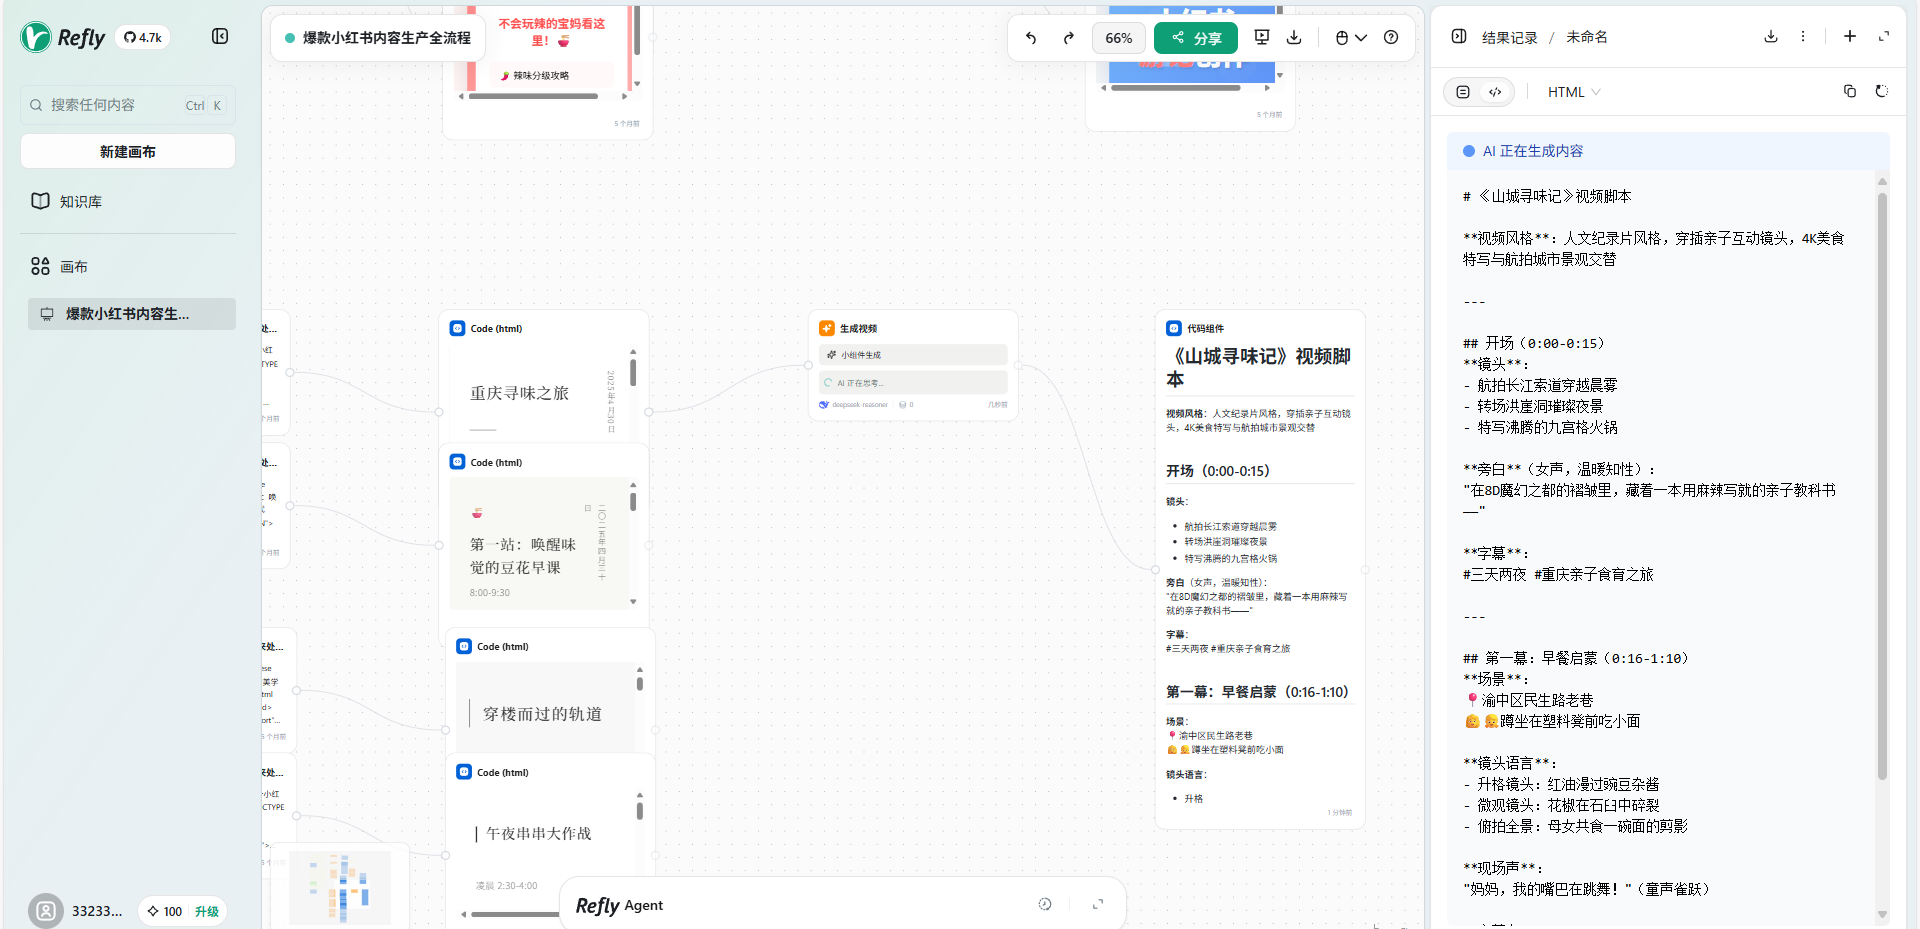Open the HTML format dropdown
Image resolution: width=1920 pixels, height=929 pixels.
[1573, 92]
